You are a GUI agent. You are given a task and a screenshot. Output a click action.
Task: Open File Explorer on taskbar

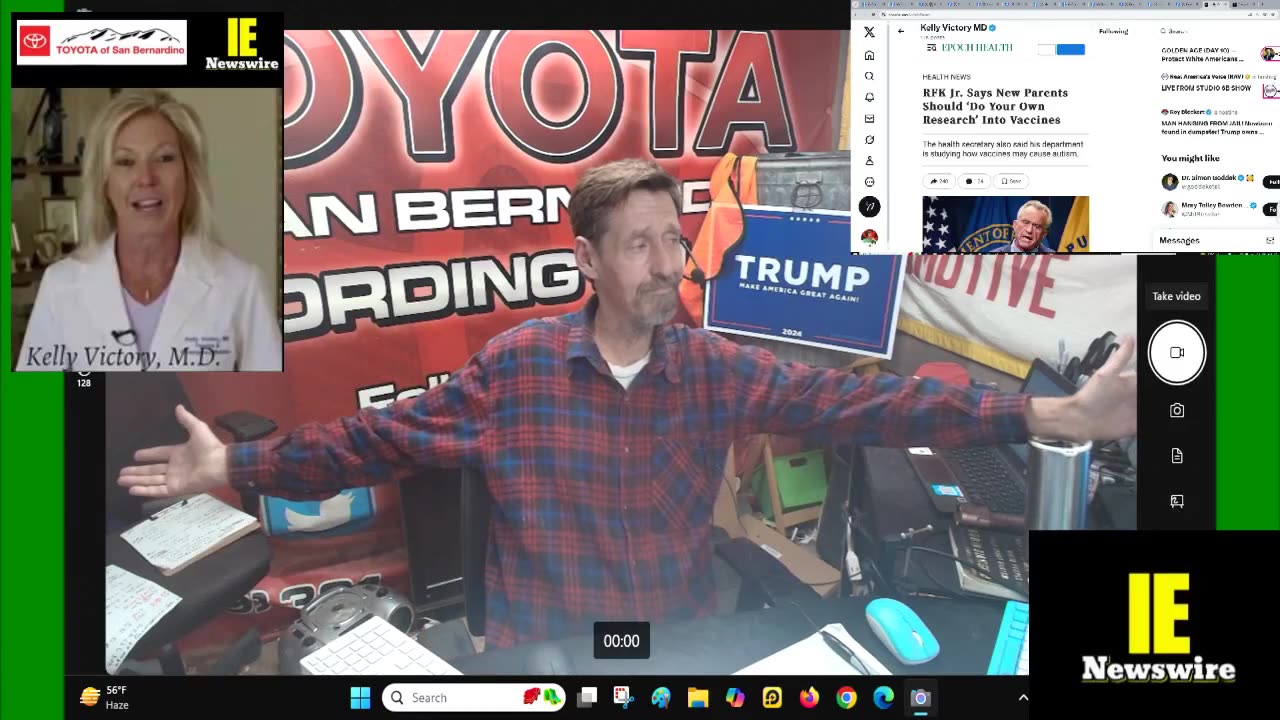pos(698,698)
